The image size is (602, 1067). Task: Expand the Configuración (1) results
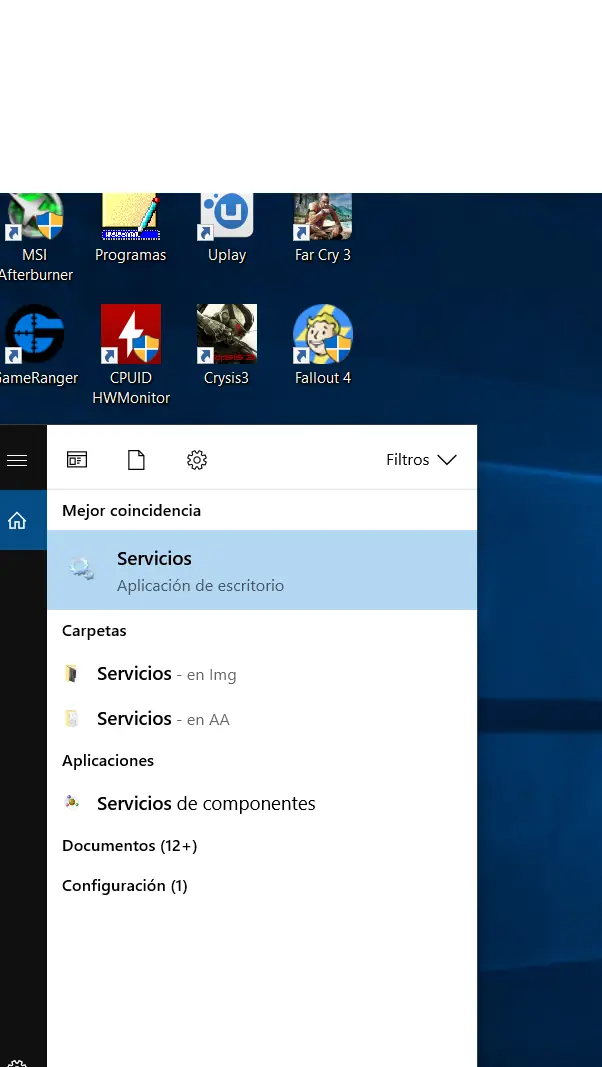coord(124,886)
